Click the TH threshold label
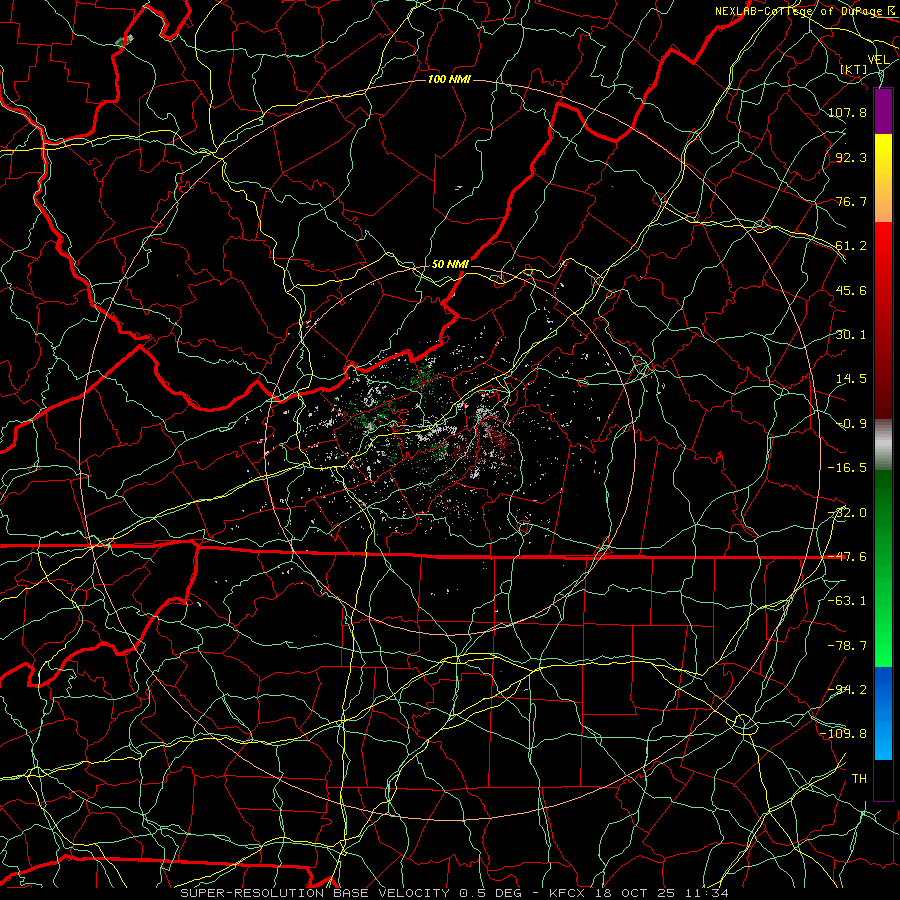The width and height of the screenshot is (900, 900). coord(859,779)
